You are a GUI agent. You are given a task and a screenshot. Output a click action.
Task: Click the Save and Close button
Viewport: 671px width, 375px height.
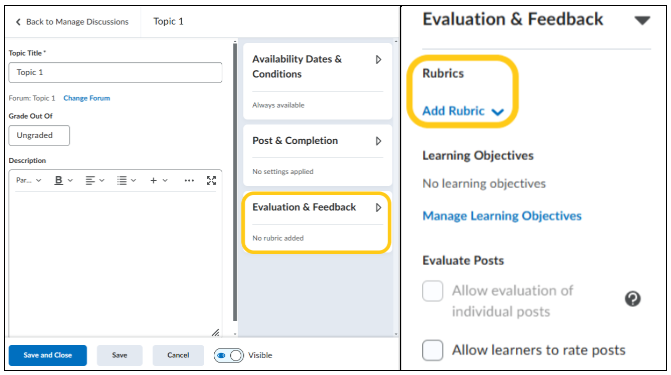pos(48,355)
